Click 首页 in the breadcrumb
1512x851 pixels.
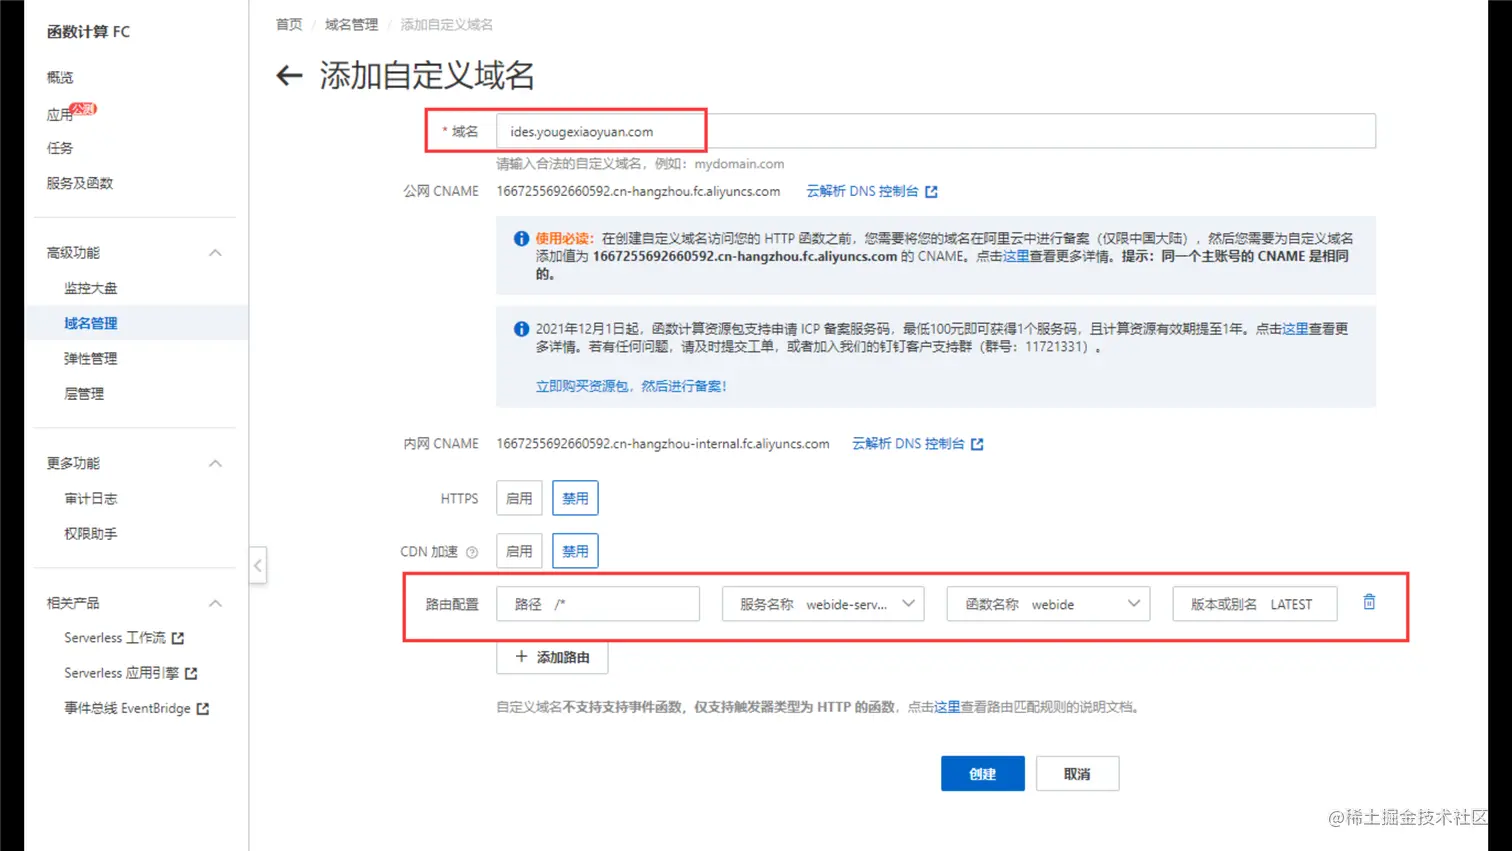pyautogui.click(x=288, y=24)
